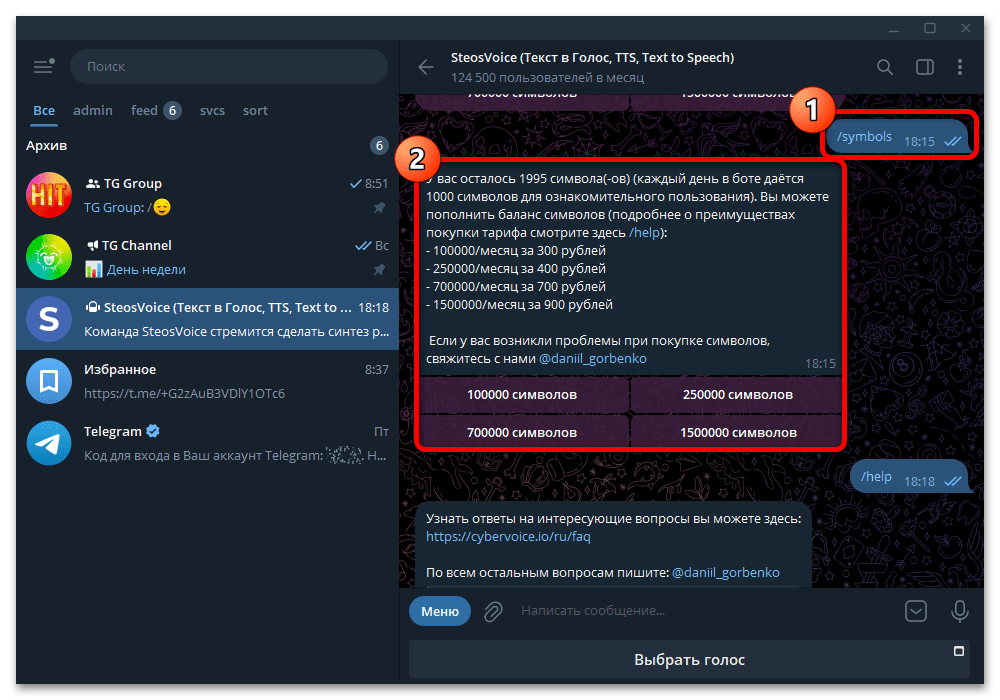
Task: Click the pin icon on TG Group
Action: coord(379,207)
